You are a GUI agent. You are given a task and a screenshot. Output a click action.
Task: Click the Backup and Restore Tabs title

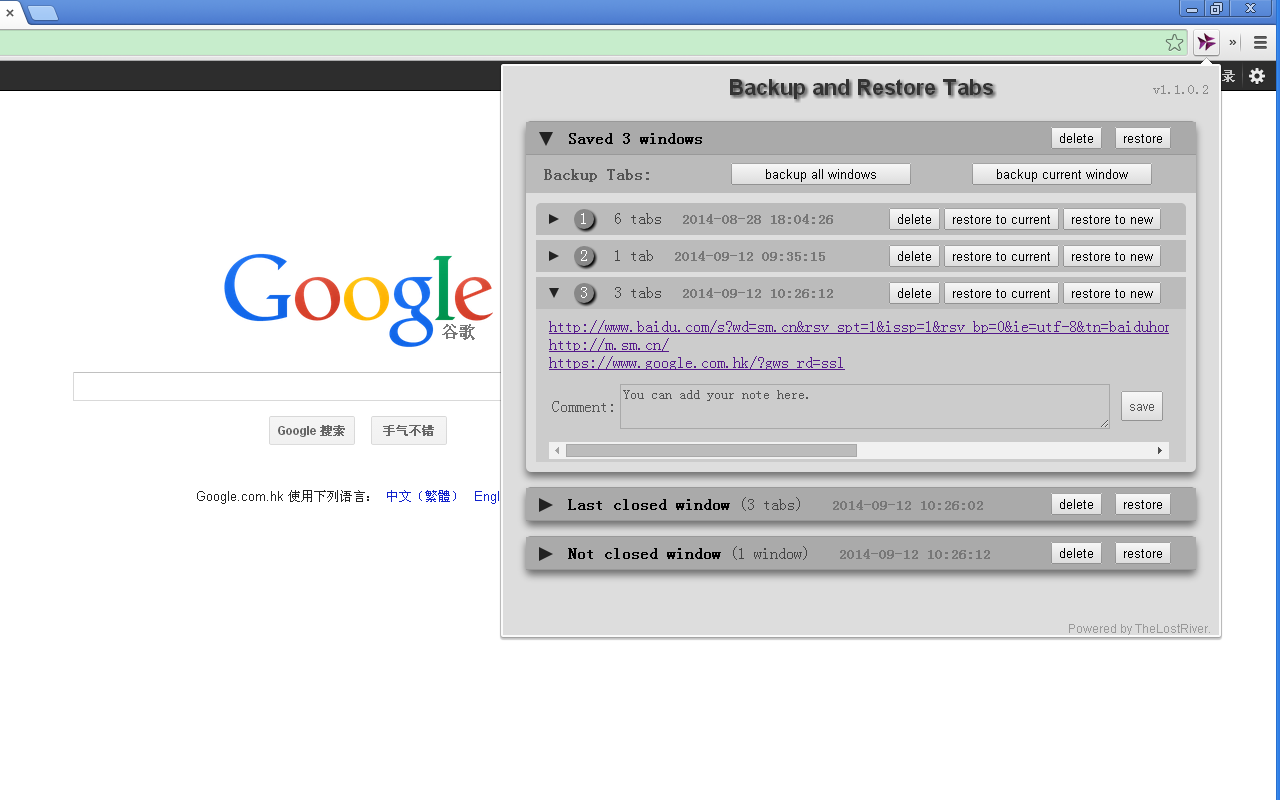click(861, 88)
